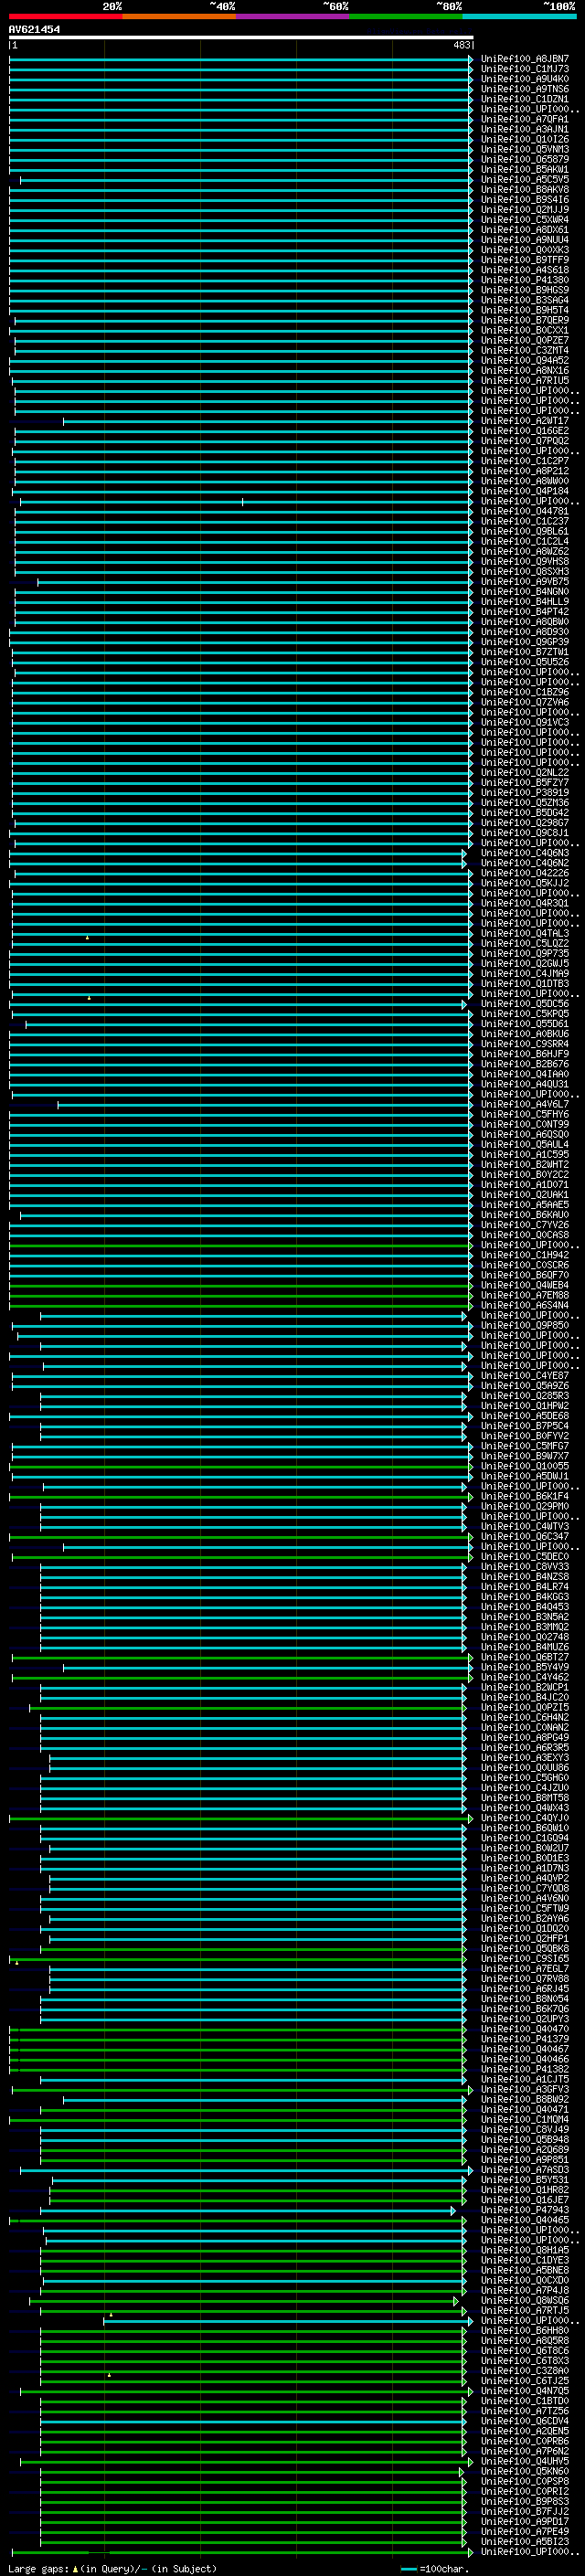Image resolution: width=585 pixels, height=2576 pixels.
Task: Click UniRef100_A8NX16 label
Action: (525, 370)
